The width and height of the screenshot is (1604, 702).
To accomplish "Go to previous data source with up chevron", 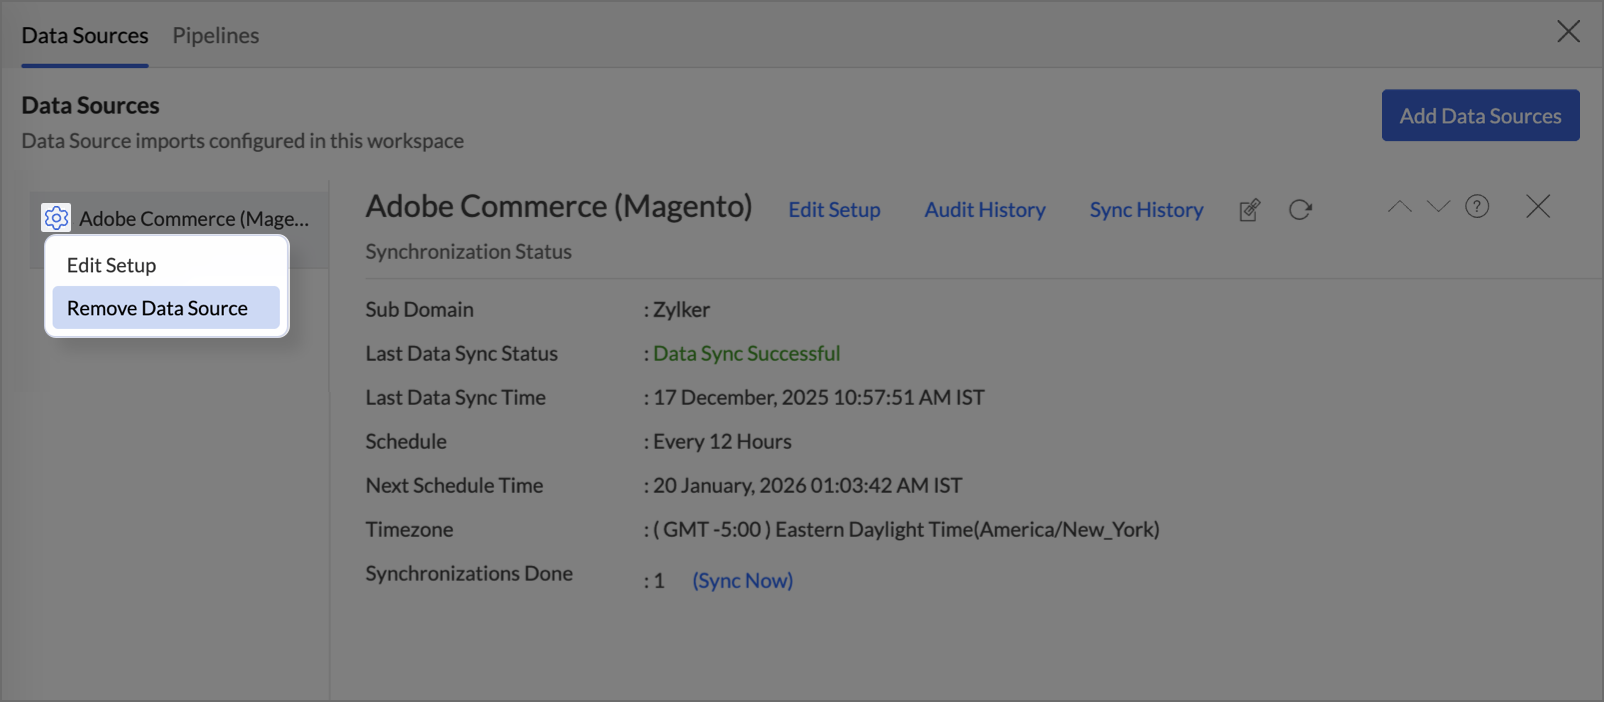I will point(1399,207).
